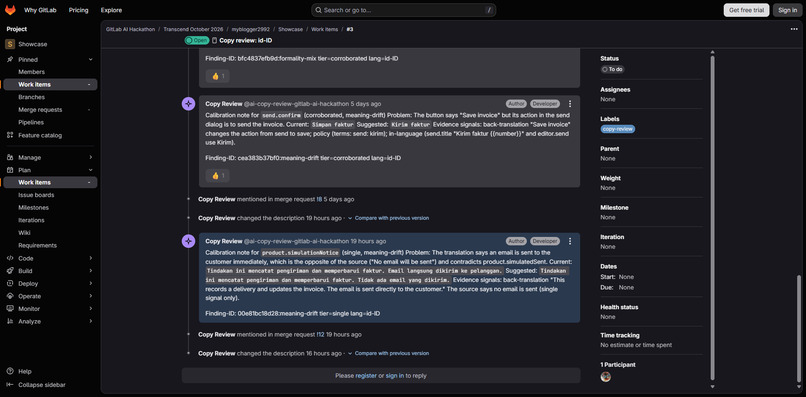Image resolution: width=806 pixels, height=397 pixels.
Task: Expand the Monitor section
Action: 90,309
